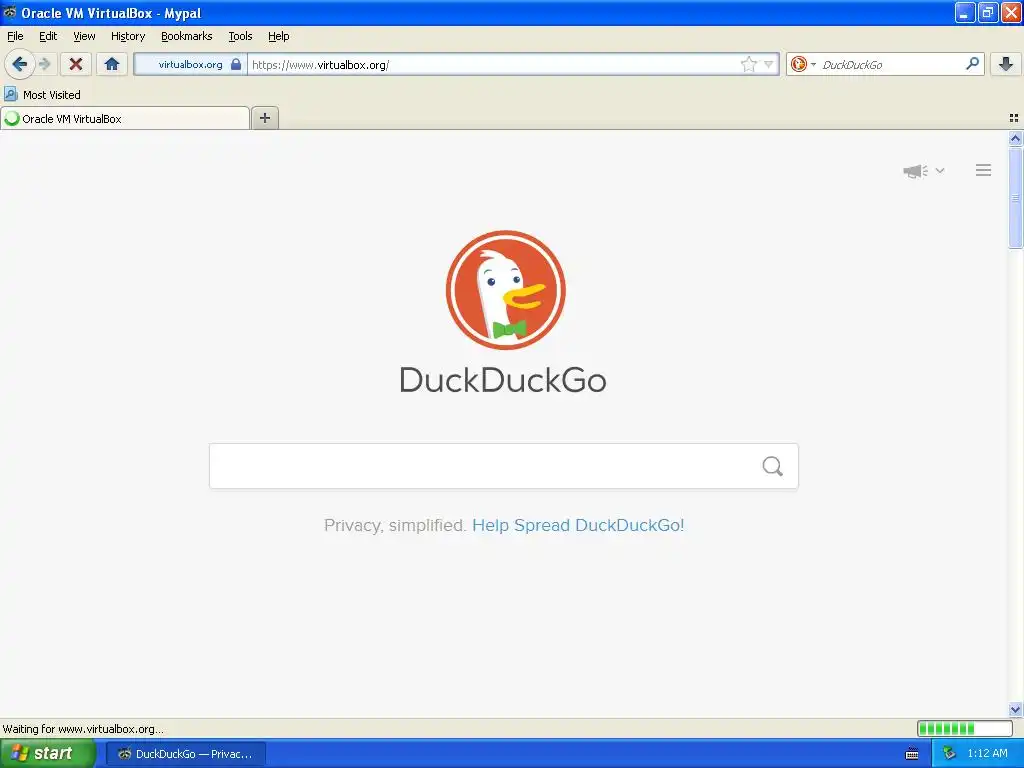Click the 1:12 AM clock
The height and width of the screenshot is (768, 1024).
(987, 754)
